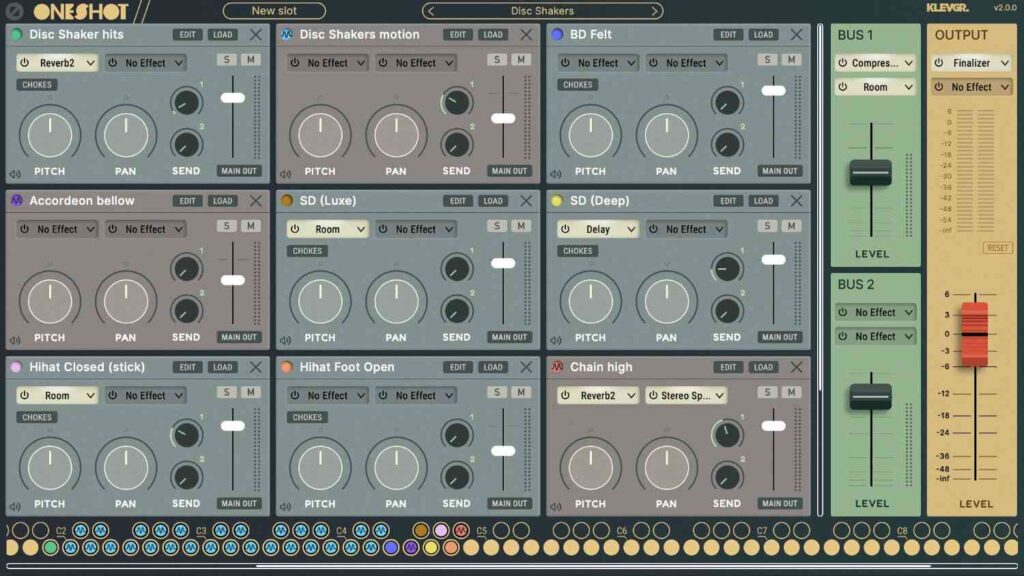Go to the next preset arrow
Image resolution: width=1024 pixels, height=576 pixels.
(655, 11)
